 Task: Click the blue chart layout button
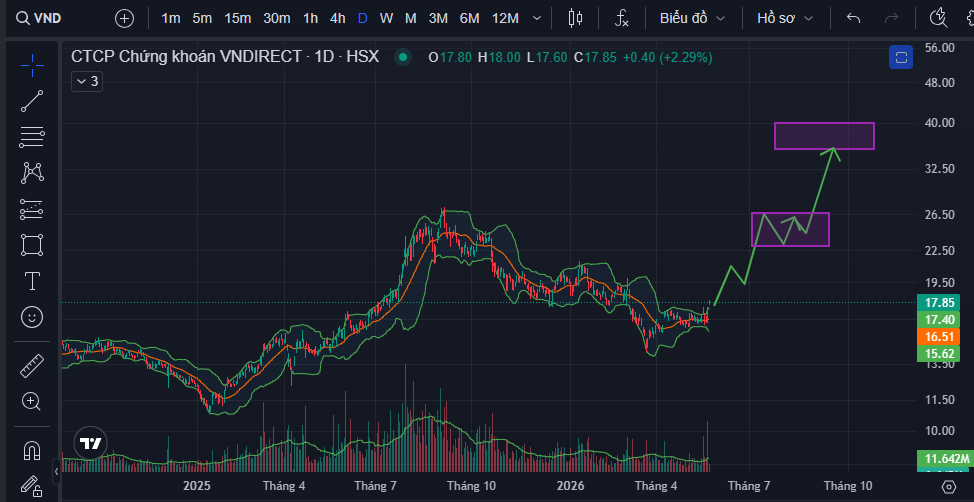pyautogui.click(x=901, y=58)
